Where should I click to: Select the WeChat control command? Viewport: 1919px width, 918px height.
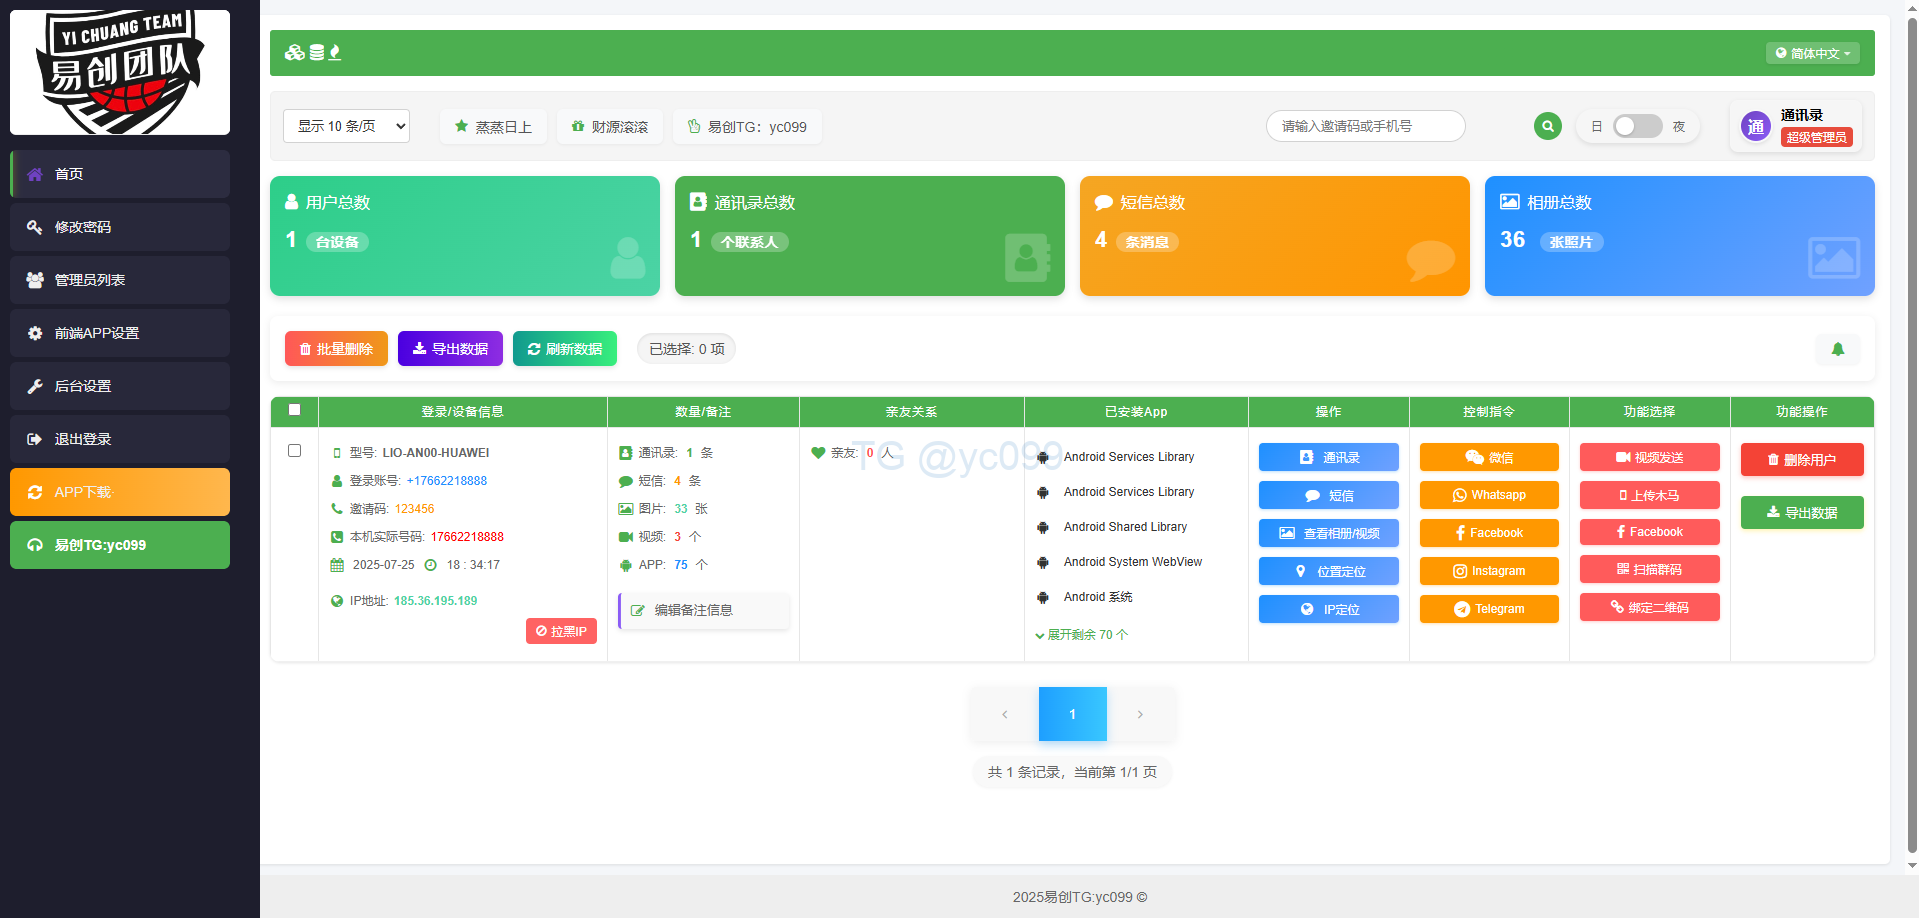pyautogui.click(x=1488, y=457)
